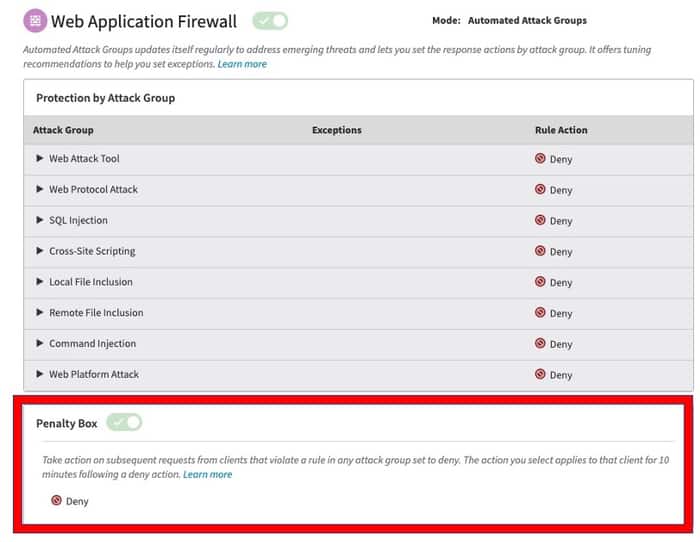Open Learn more link in Penalty Box

(207, 474)
